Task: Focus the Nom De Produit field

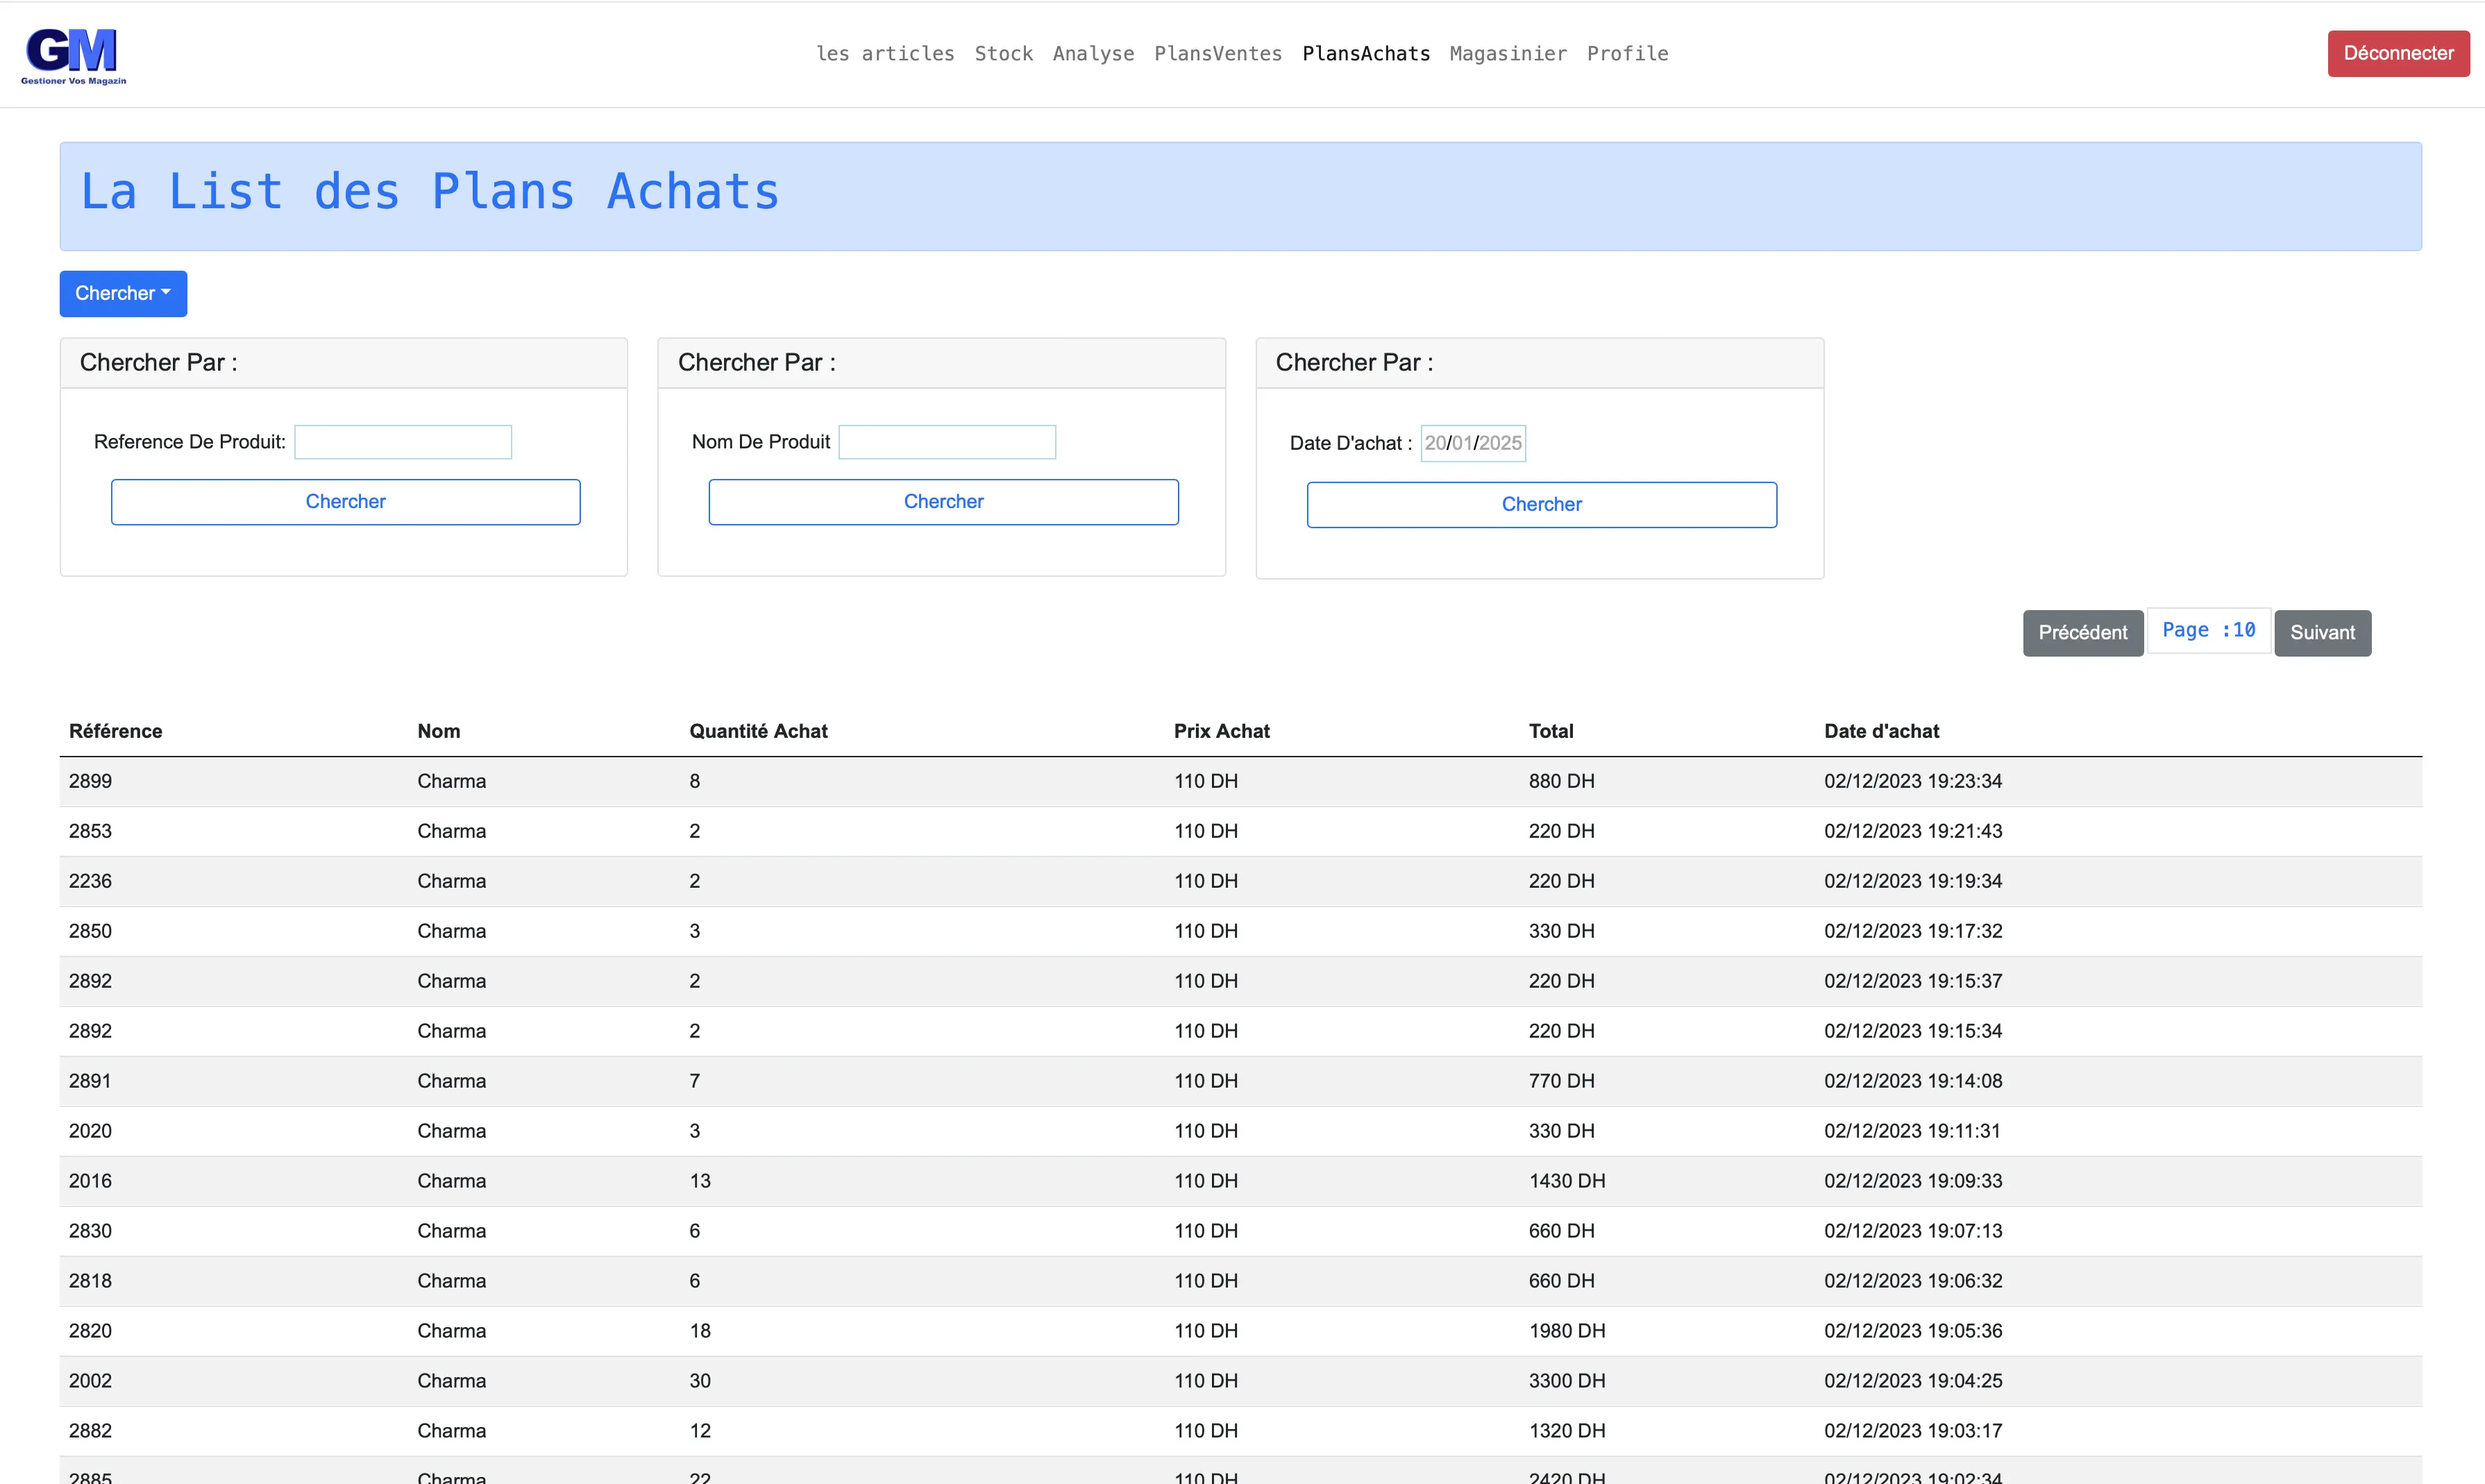Action: (x=947, y=442)
